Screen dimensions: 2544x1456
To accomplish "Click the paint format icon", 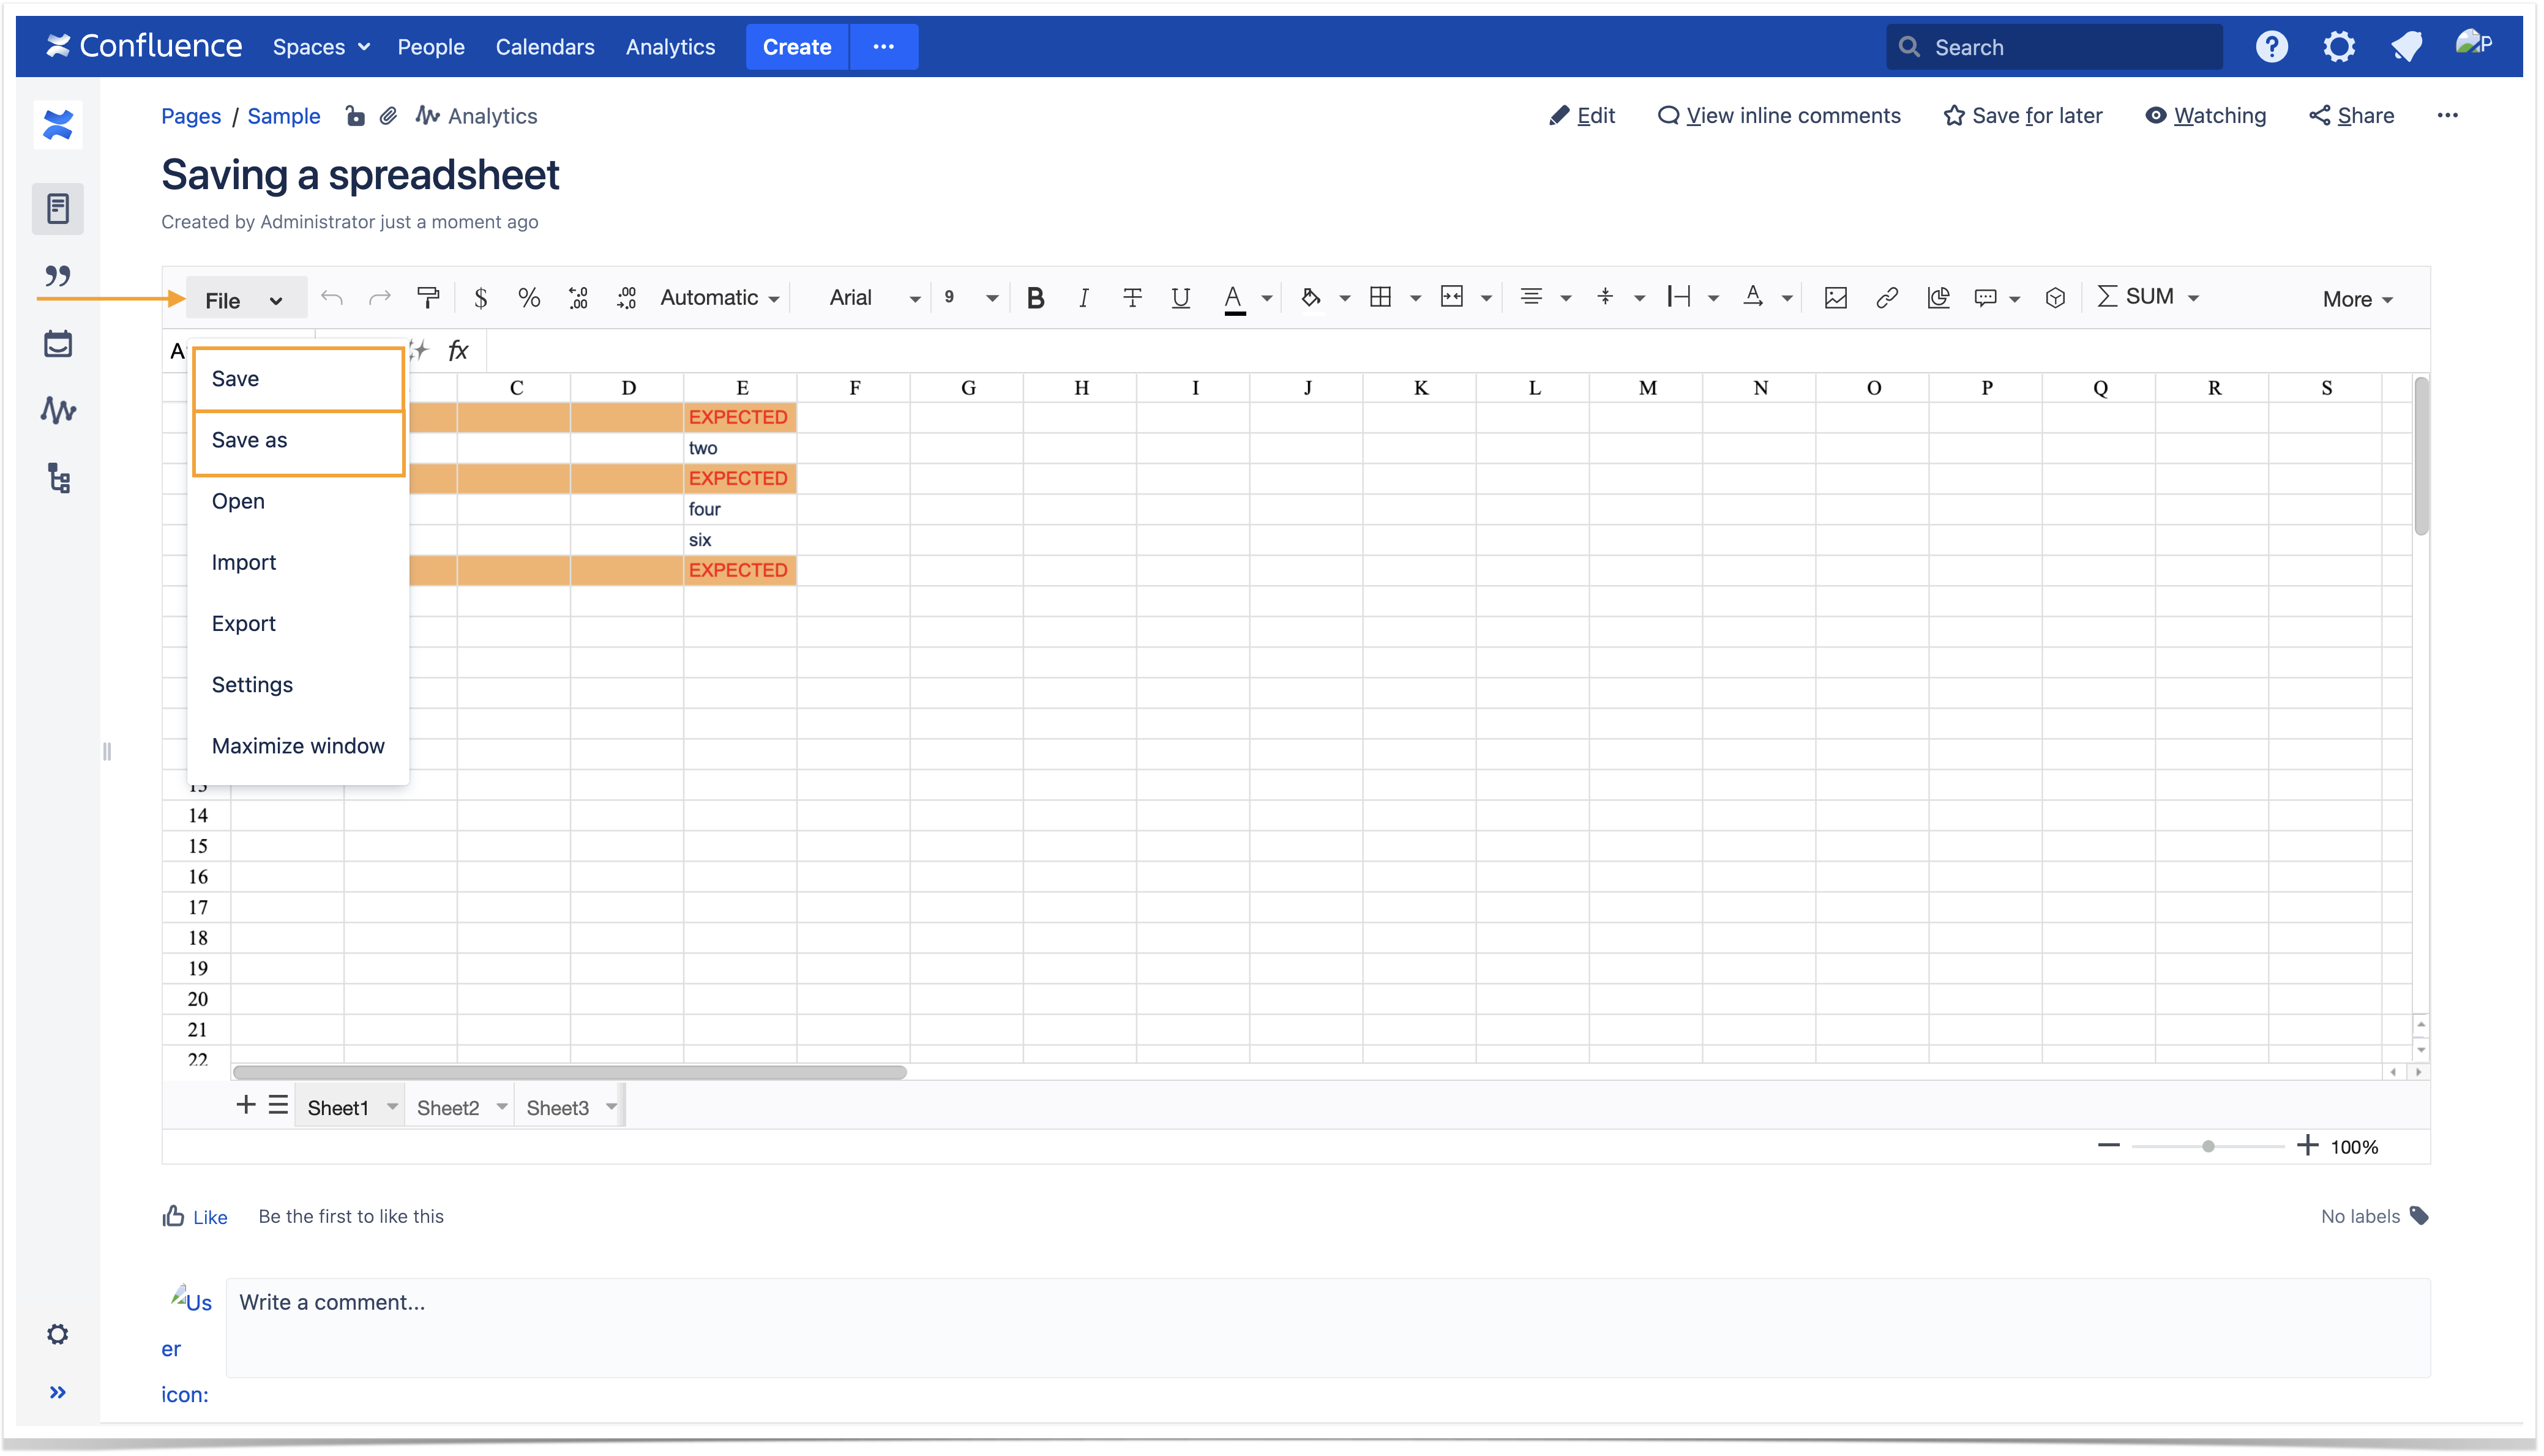I will click(x=428, y=297).
